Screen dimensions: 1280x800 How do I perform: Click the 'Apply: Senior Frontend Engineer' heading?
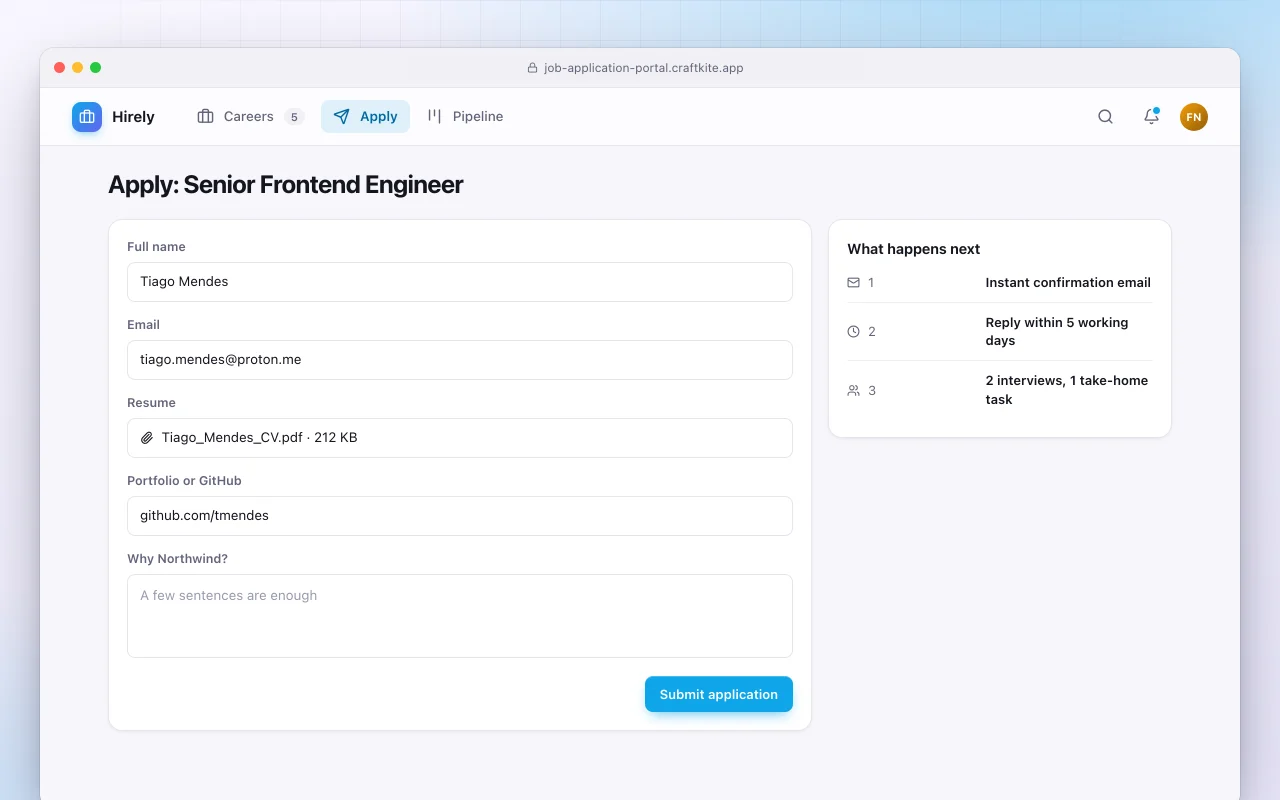tap(286, 185)
